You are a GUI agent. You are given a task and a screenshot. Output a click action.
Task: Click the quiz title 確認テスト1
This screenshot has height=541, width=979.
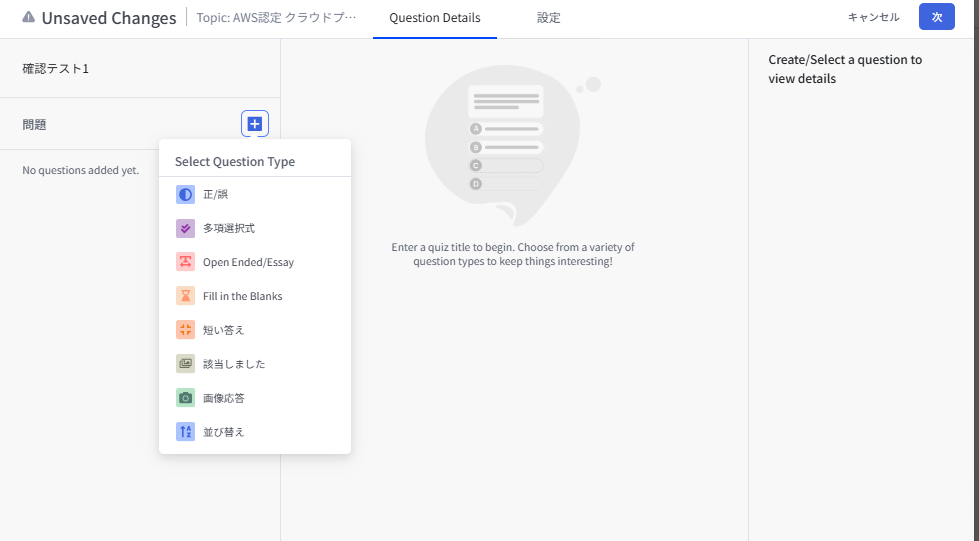point(56,69)
